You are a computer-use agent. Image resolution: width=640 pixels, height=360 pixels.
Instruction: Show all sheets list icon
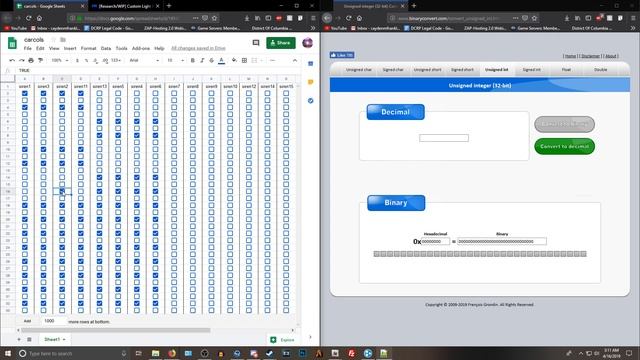29,339
